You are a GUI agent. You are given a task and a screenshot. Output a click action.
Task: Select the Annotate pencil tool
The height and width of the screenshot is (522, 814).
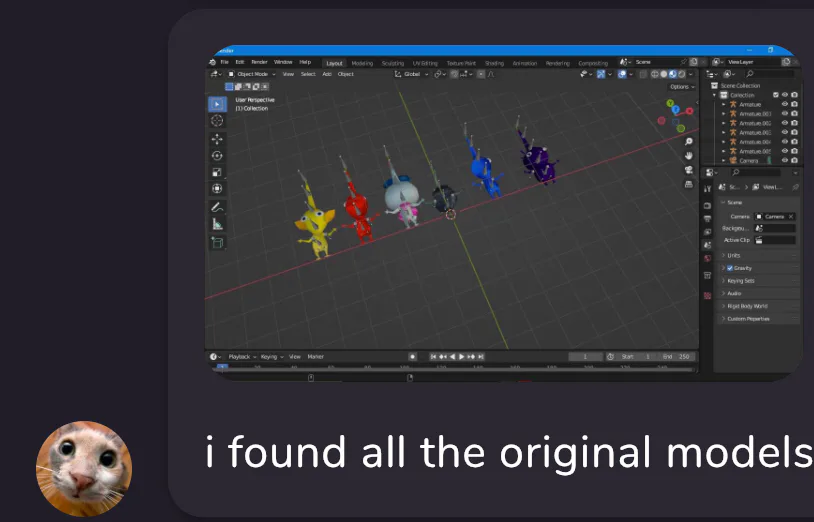pos(217,207)
